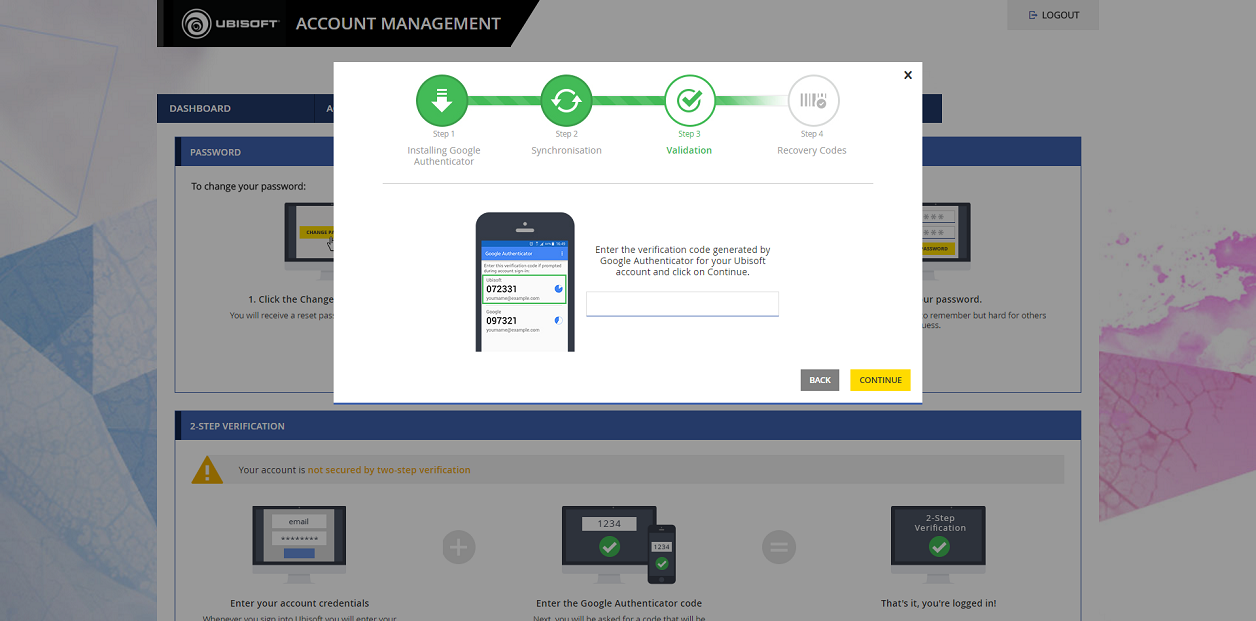The width and height of the screenshot is (1256, 621).
Task: Close the two-step setup dialog
Action: coord(908,75)
